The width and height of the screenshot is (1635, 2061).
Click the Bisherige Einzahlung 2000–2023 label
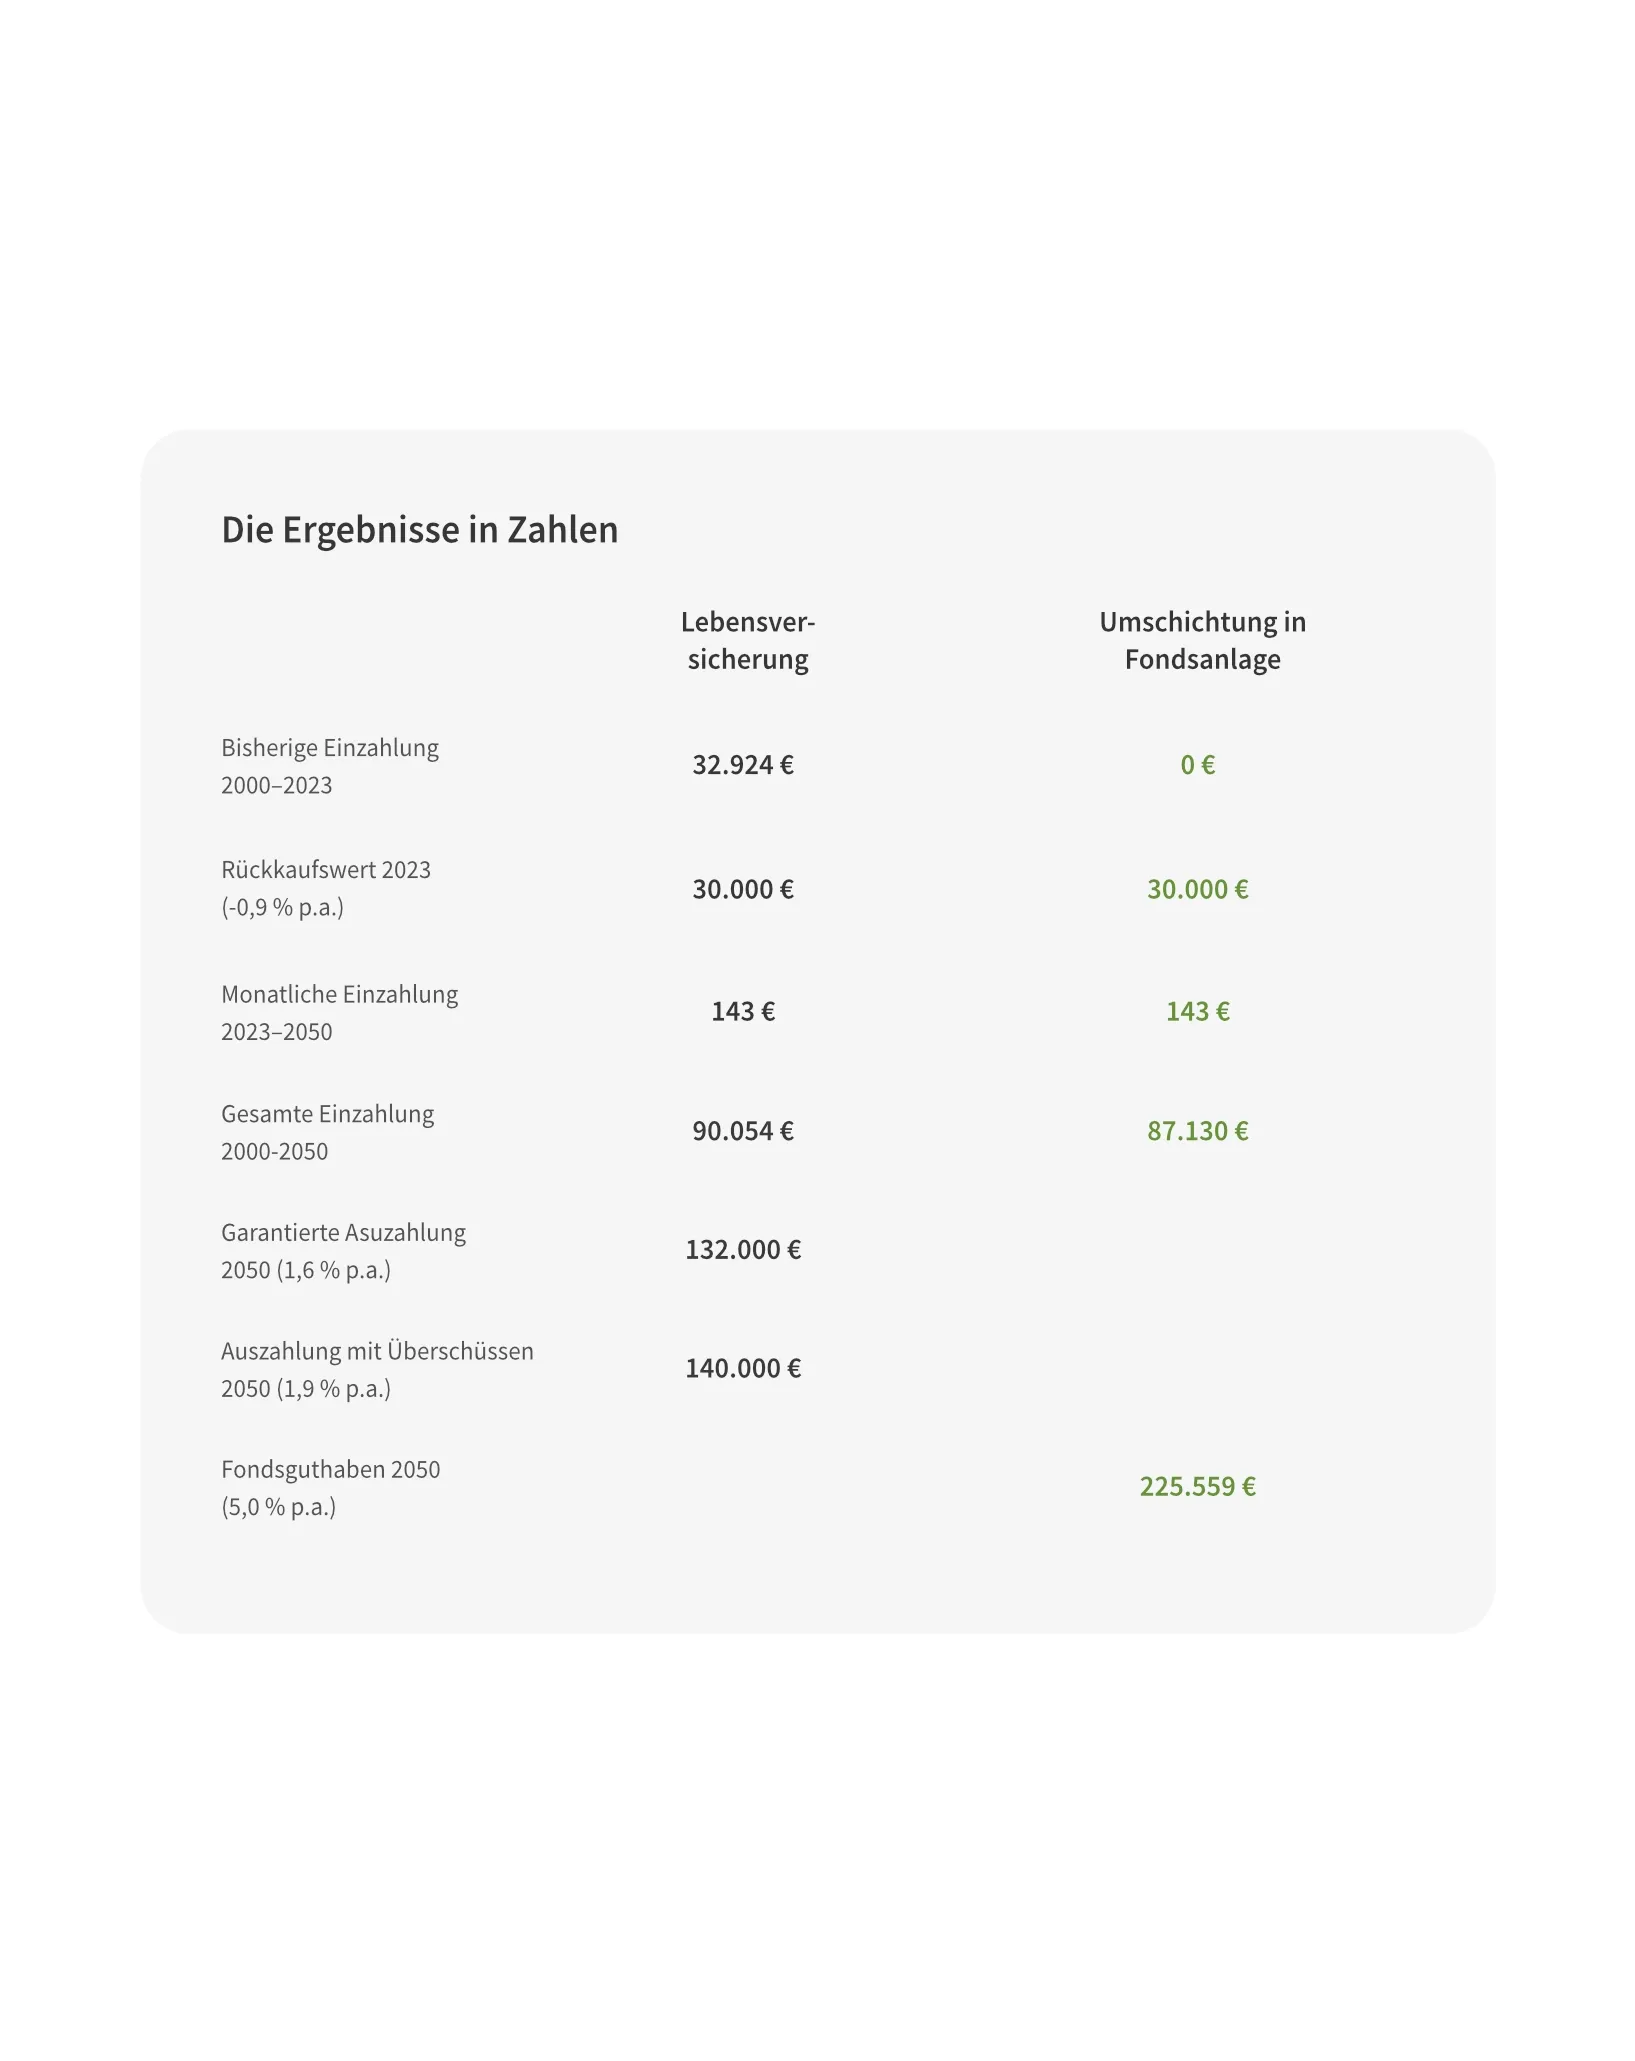coord(330,766)
